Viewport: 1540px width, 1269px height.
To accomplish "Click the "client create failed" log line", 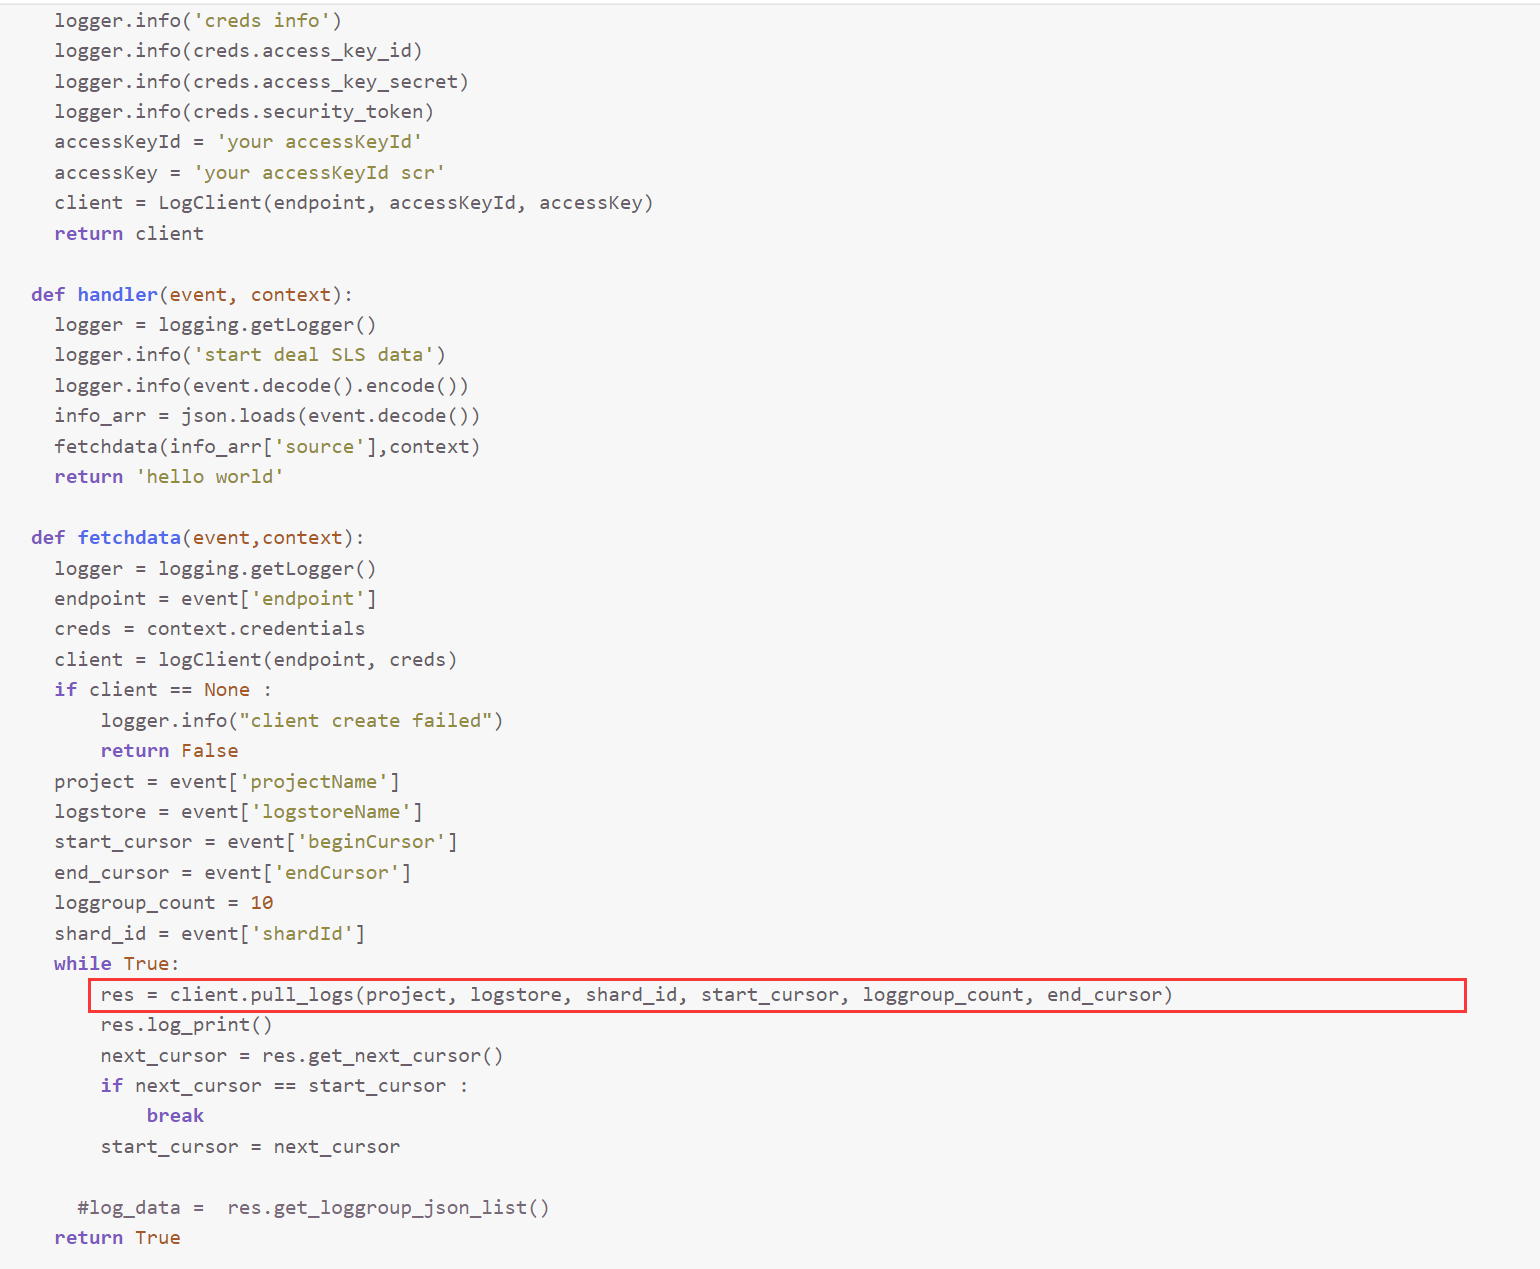I will 302,721.
